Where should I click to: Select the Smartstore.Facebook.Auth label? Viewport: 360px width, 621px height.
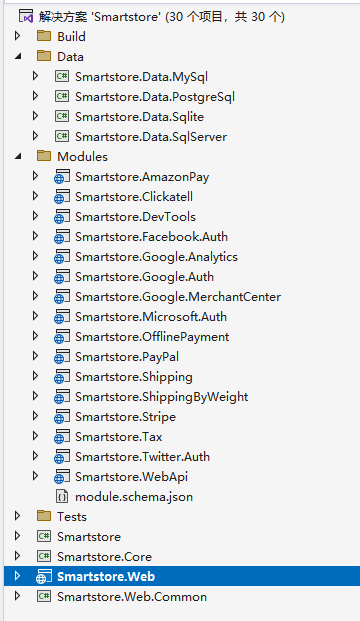click(x=151, y=237)
